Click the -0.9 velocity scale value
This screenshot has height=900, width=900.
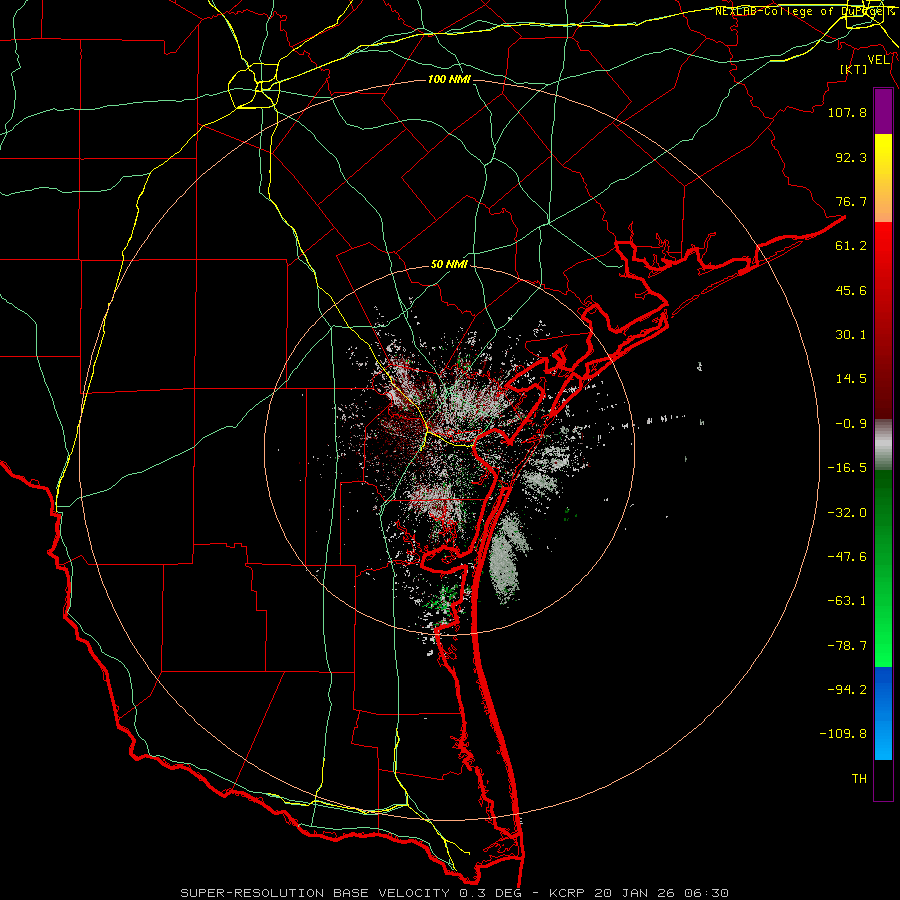851,424
